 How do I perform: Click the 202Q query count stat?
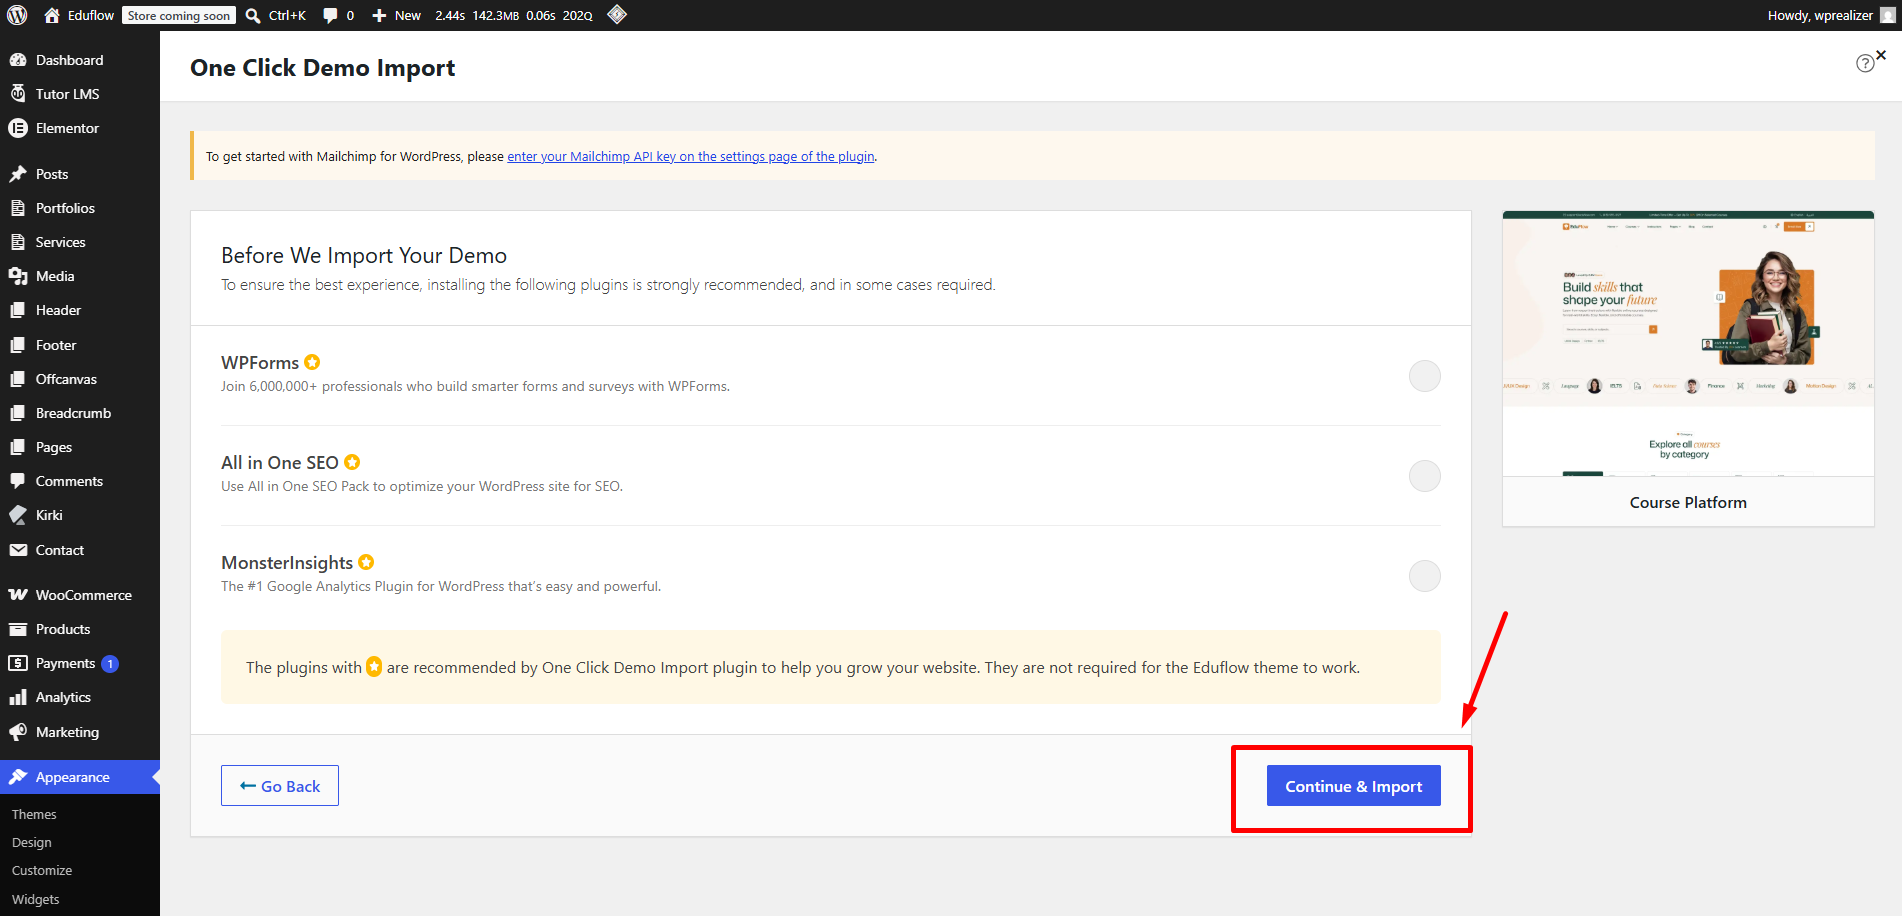[x=578, y=15]
